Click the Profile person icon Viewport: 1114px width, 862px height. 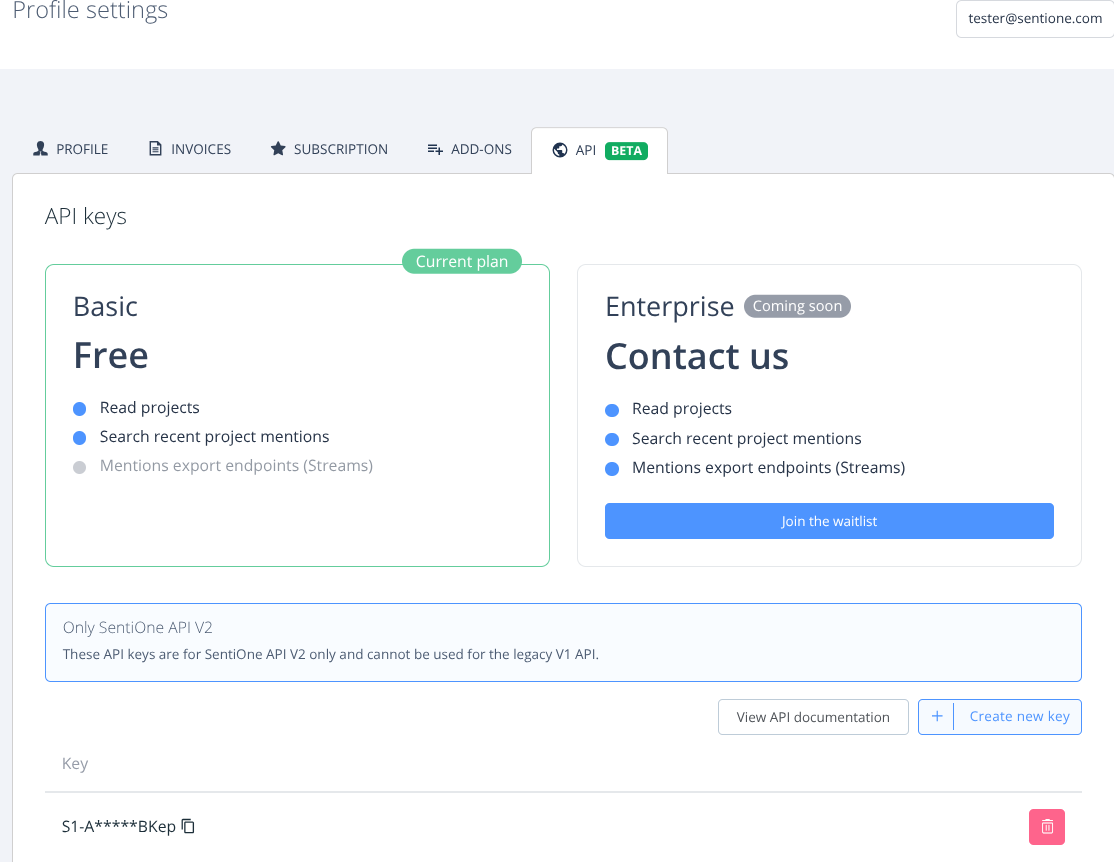tap(40, 149)
